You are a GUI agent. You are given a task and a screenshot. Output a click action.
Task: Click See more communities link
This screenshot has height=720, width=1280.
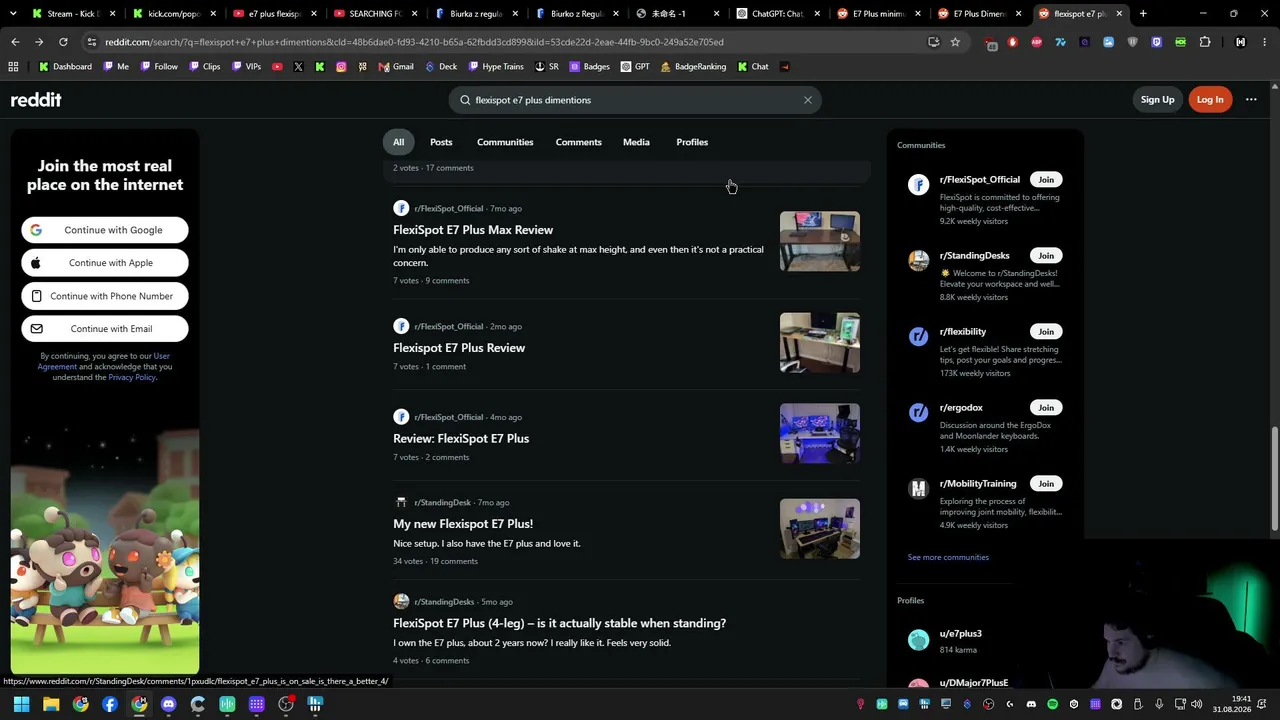(948, 557)
